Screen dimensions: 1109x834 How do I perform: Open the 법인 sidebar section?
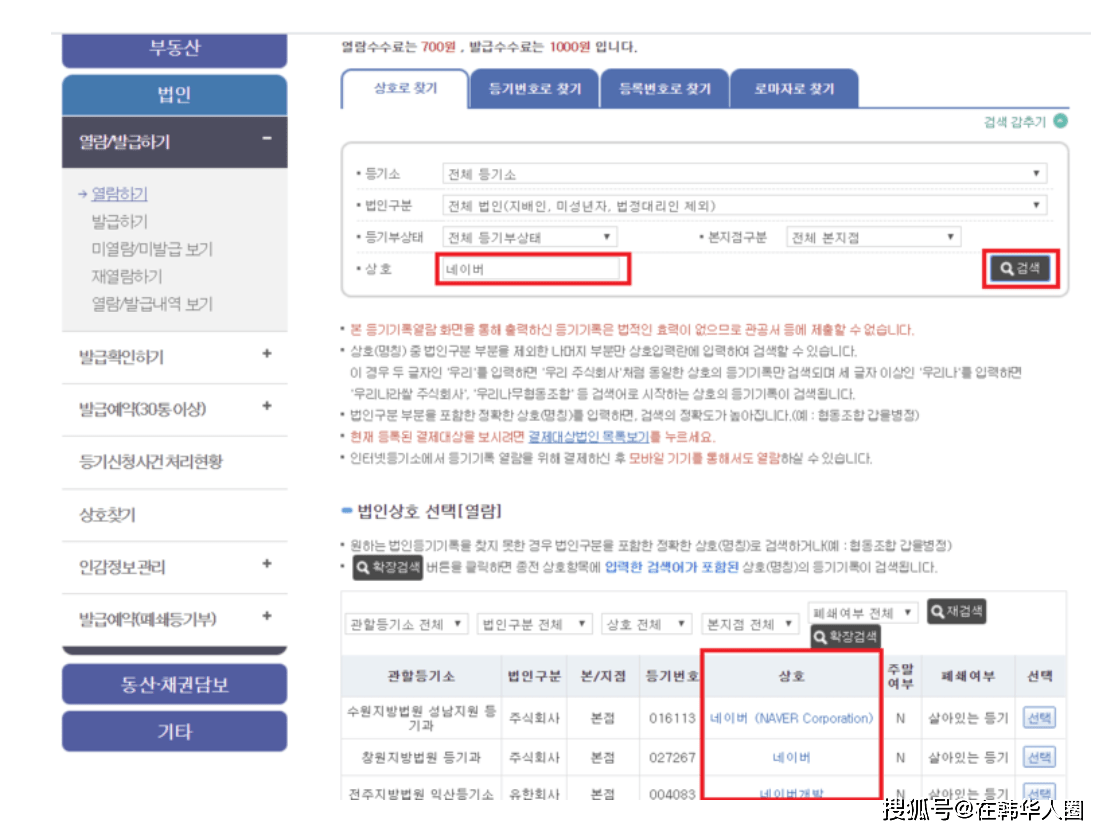174,95
